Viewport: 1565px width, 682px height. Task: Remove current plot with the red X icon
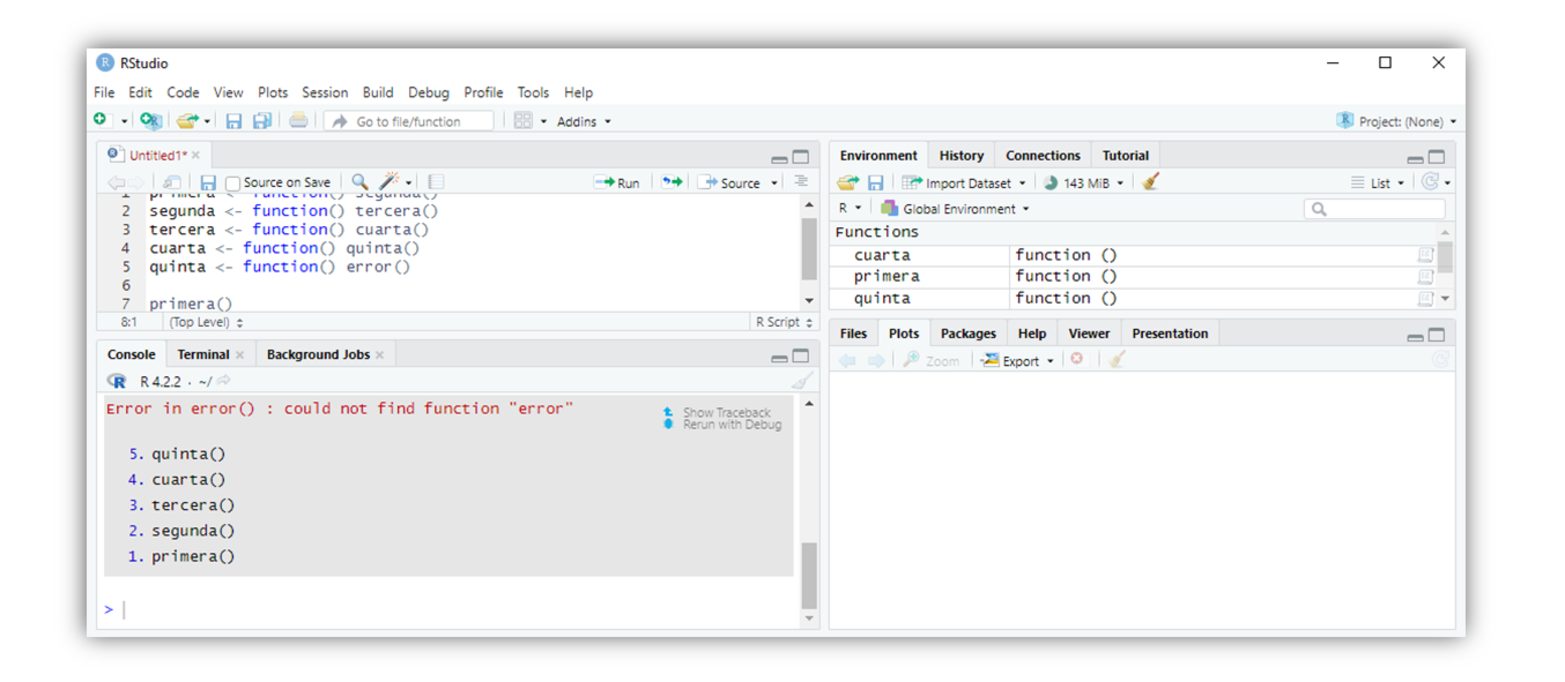1076,360
